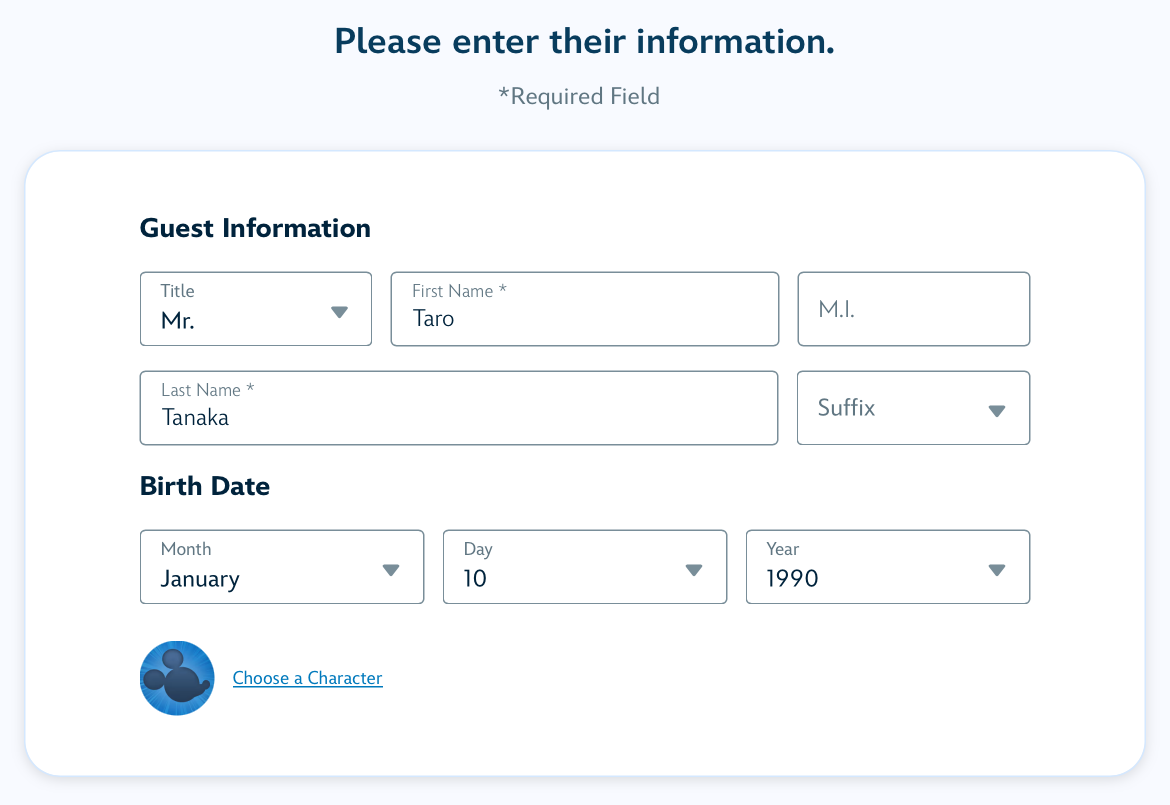Open the Year dropdown showing 1990
Image resolution: width=1170 pixels, height=805 pixels.
point(888,567)
